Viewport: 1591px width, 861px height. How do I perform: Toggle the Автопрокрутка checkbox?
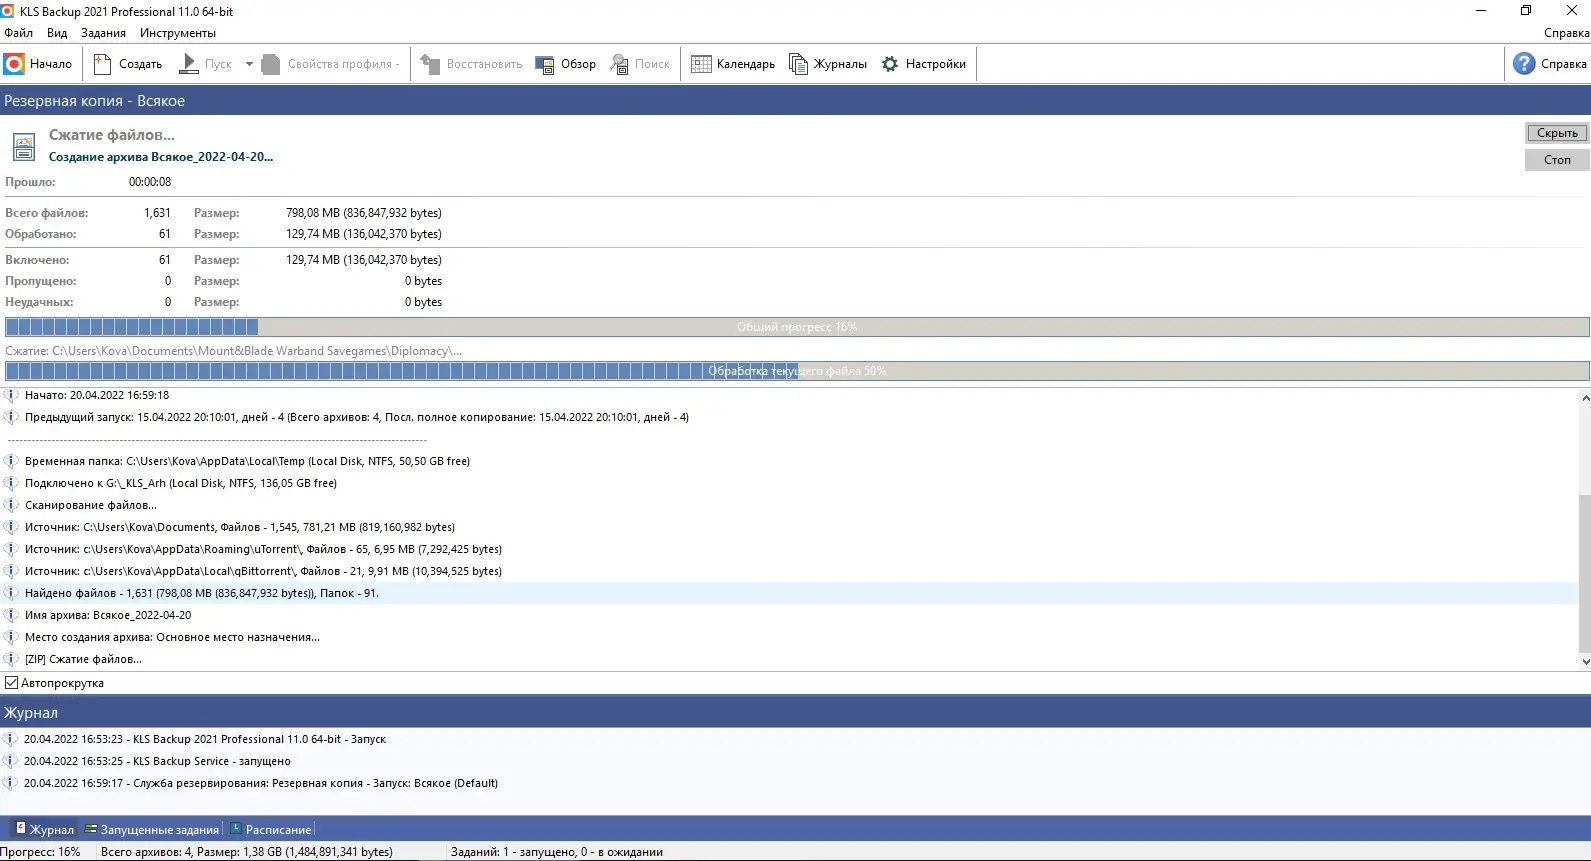point(12,683)
